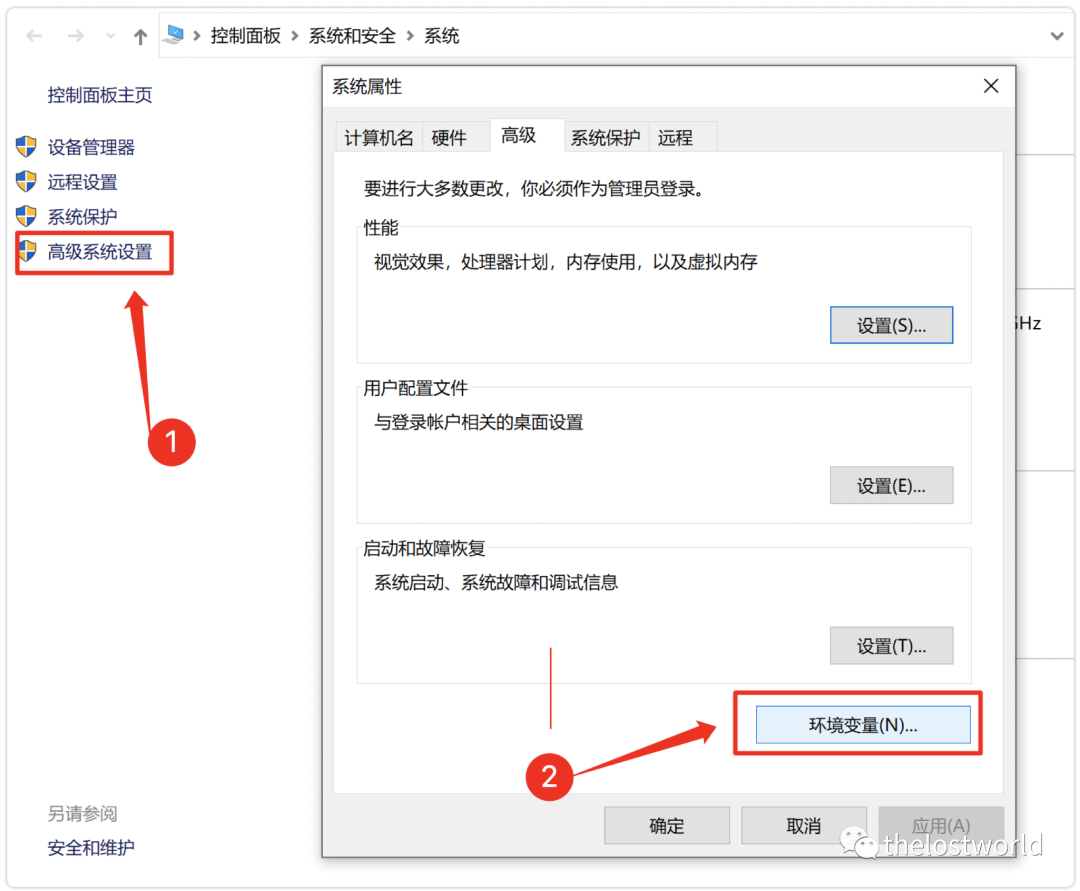Click 要进行大多数更改 notice text
This screenshot has height=891, width=1080.
point(535,189)
